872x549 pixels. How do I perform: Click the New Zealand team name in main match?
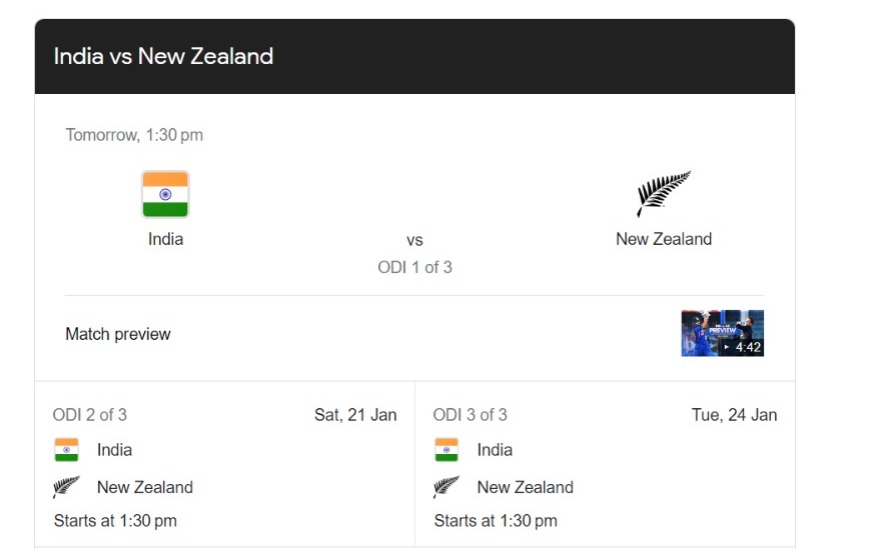663,239
